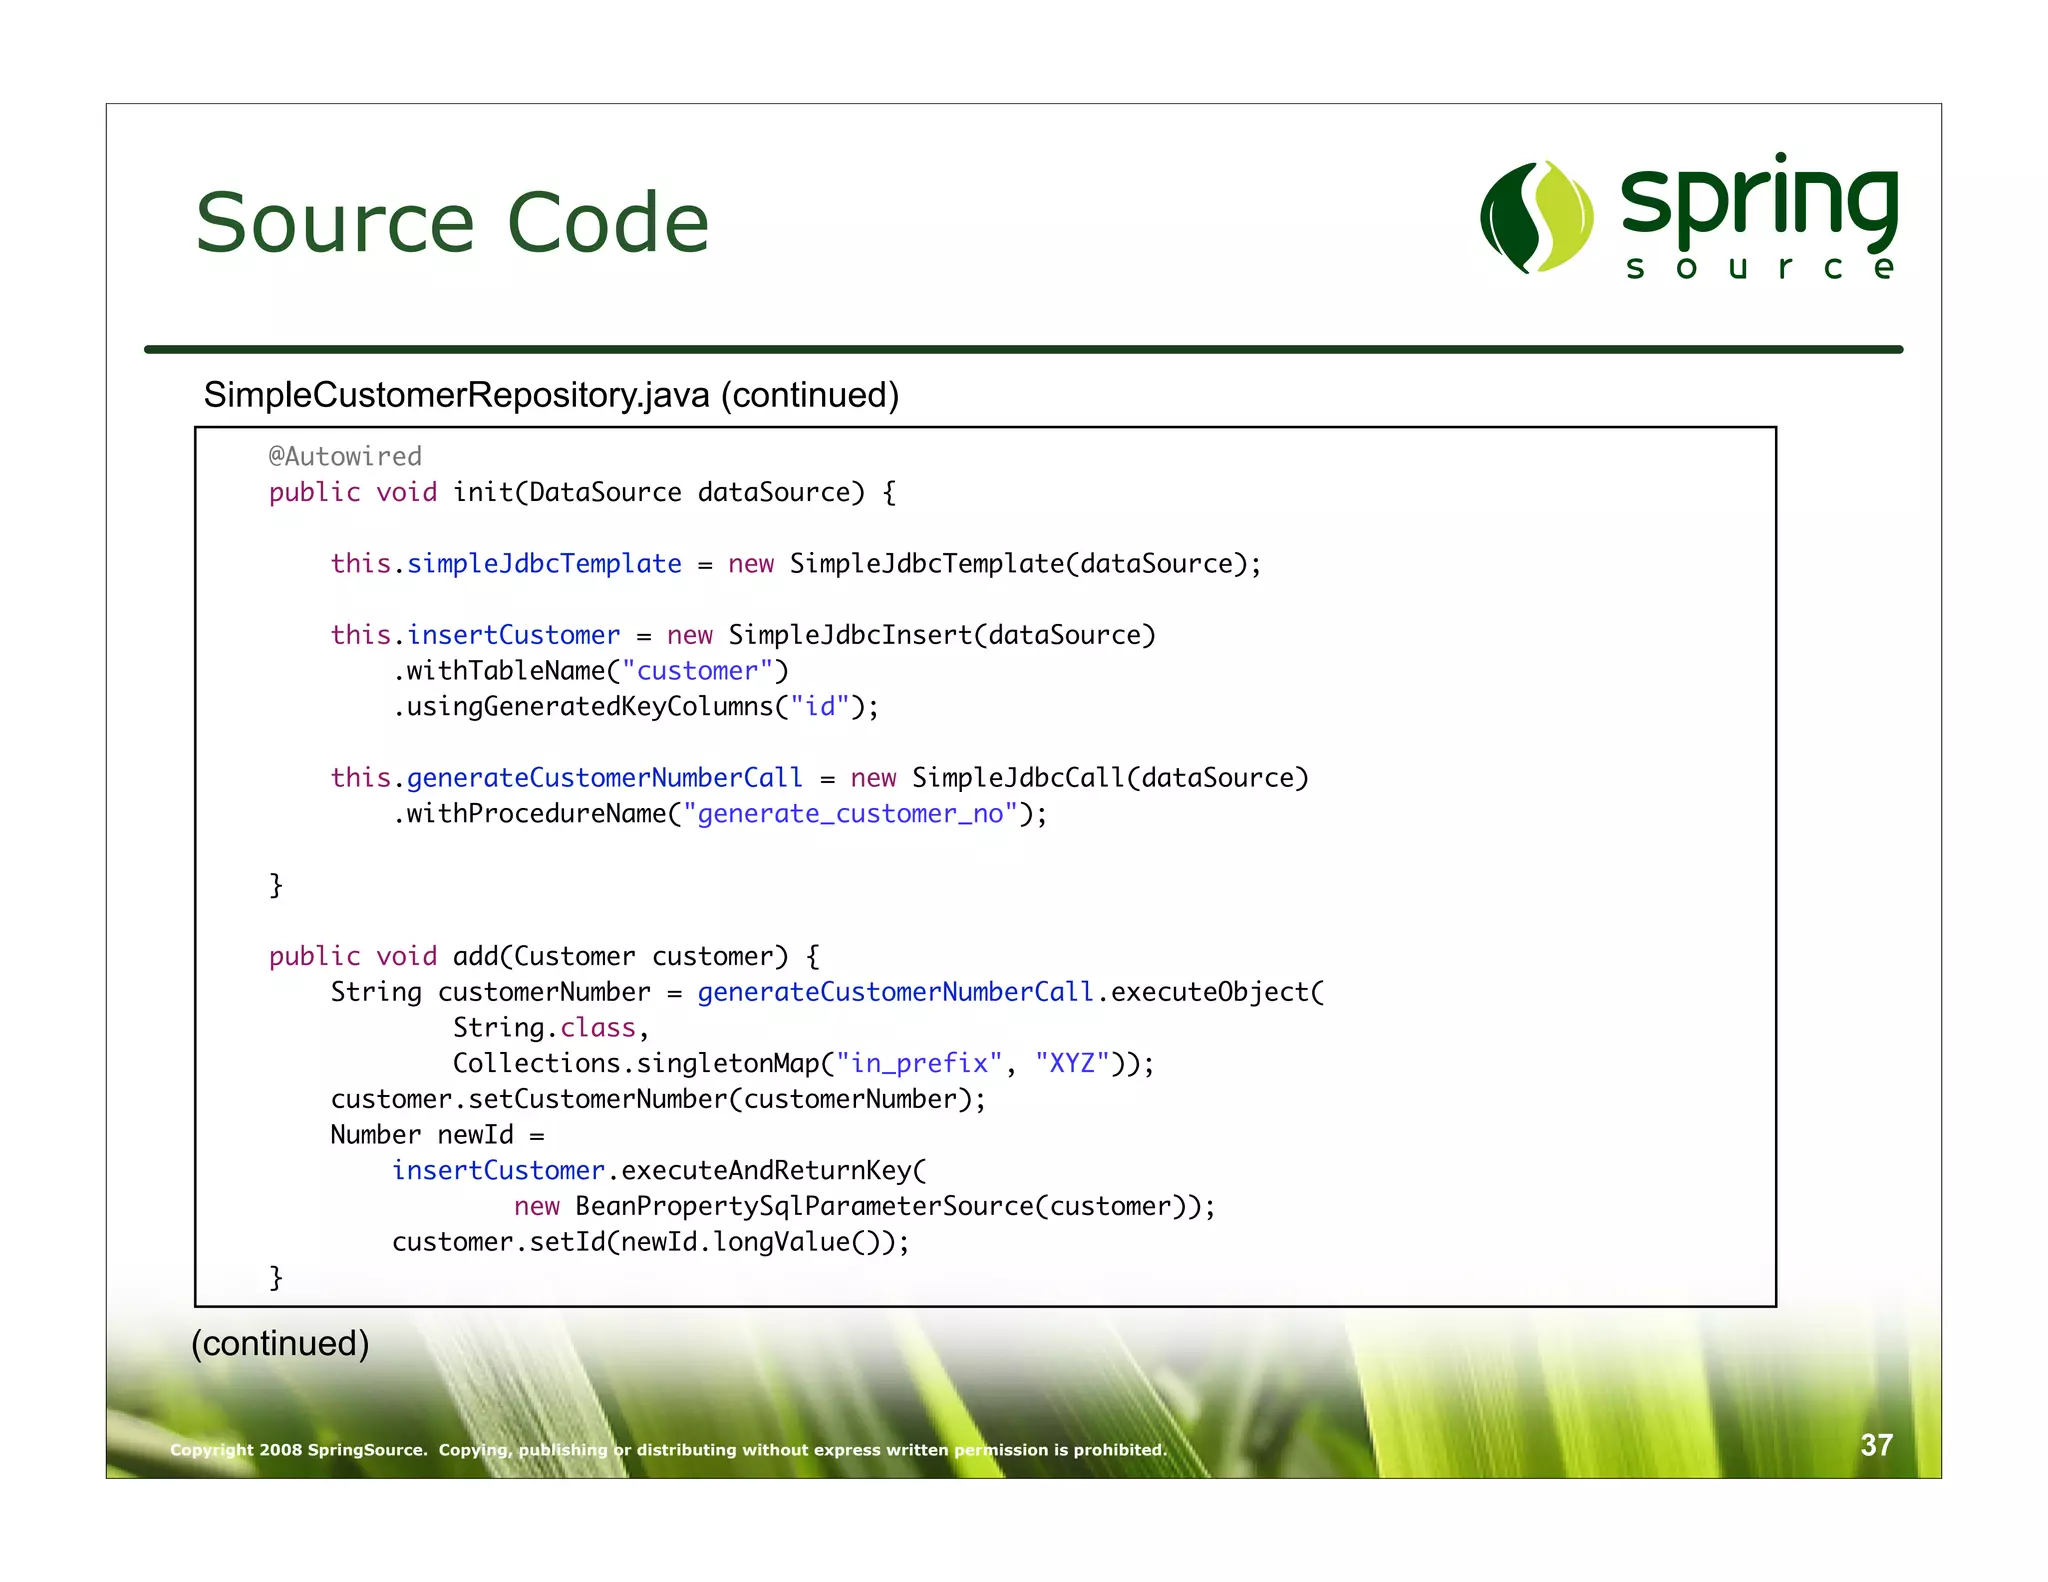Click the '(continued)' note below the code box

click(280, 1343)
